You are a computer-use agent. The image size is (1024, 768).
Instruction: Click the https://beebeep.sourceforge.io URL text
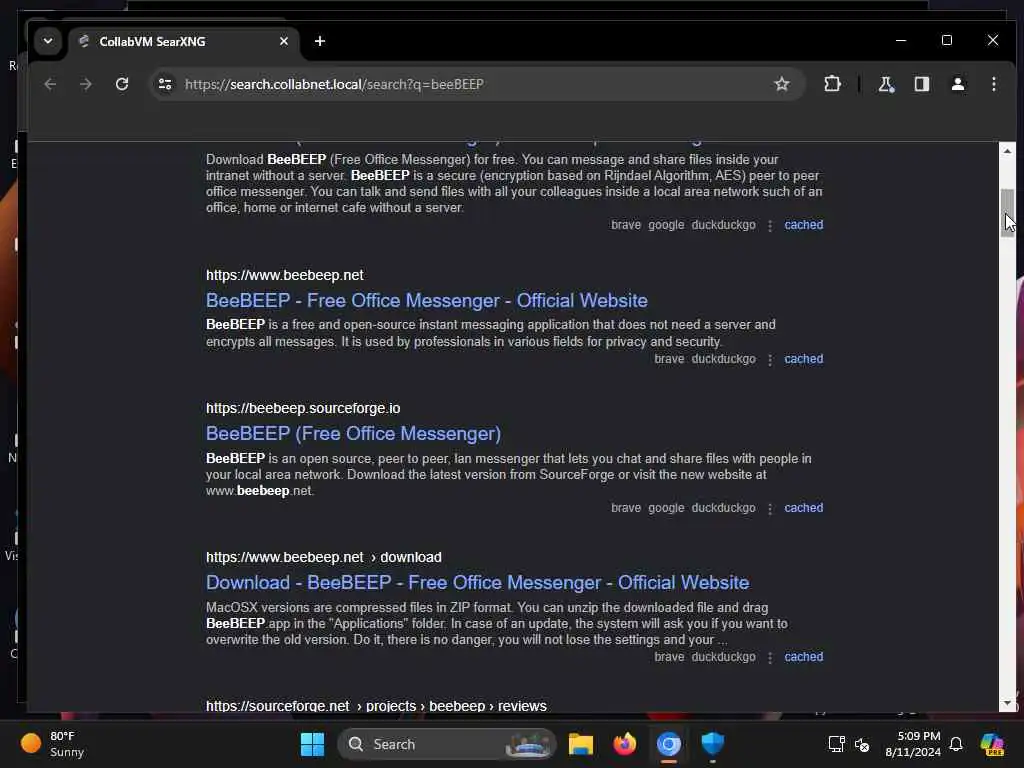pyautogui.click(x=303, y=408)
